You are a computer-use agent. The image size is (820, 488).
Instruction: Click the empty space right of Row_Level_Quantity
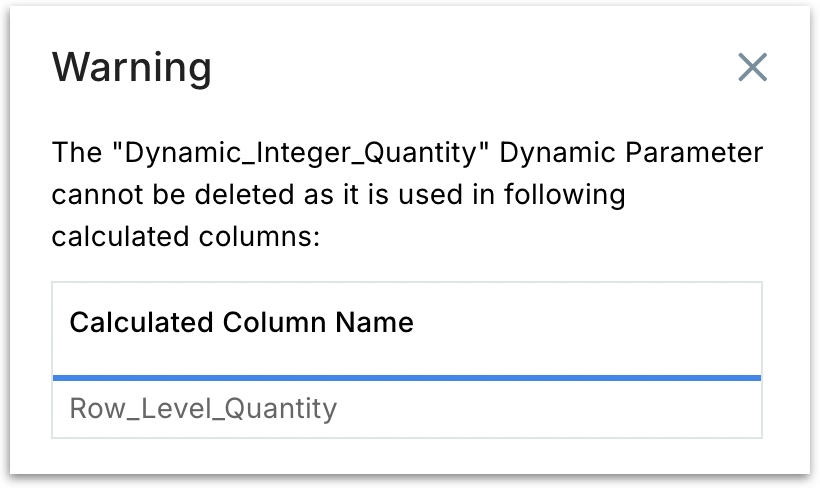pos(550,408)
